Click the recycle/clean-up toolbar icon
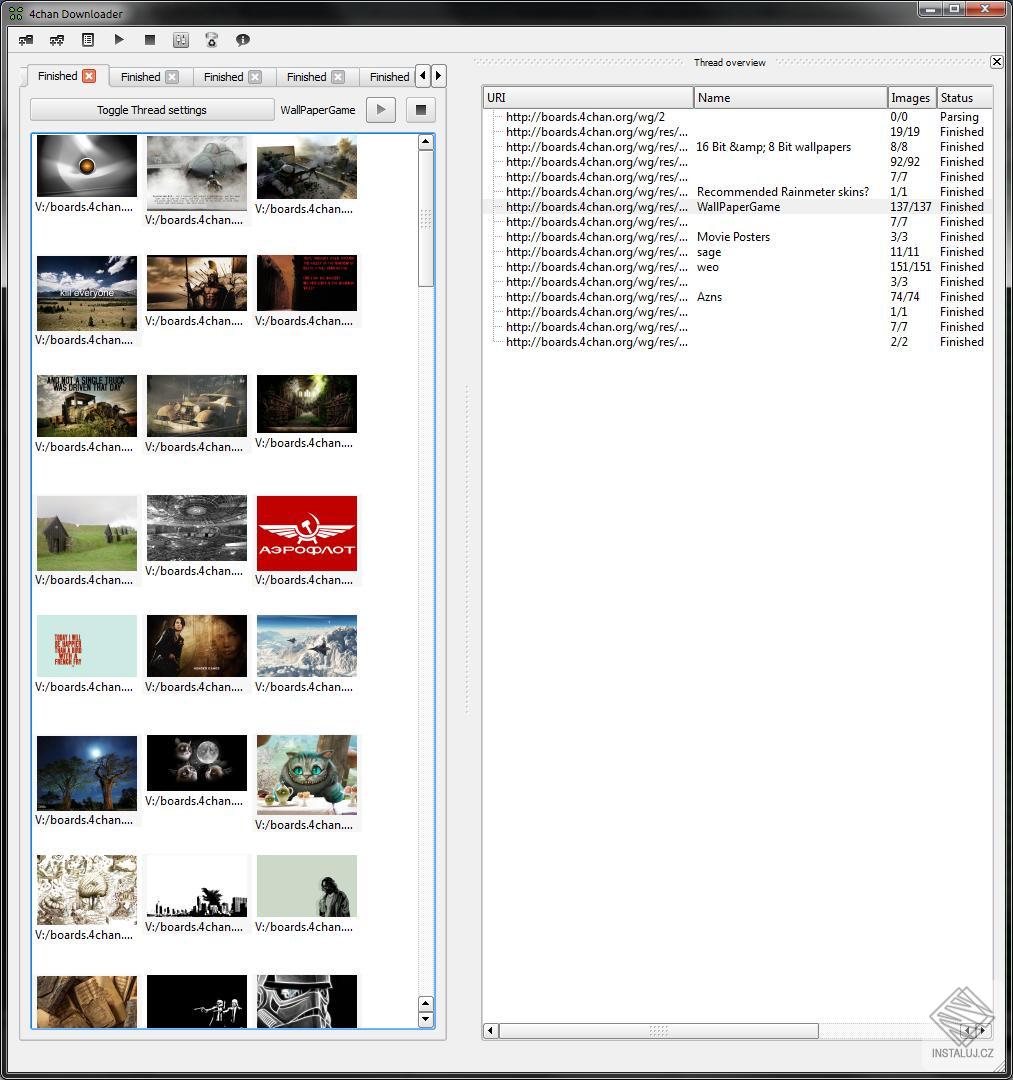Image resolution: width=1013 pixels, height=1080 pixels. click(211, 40)
